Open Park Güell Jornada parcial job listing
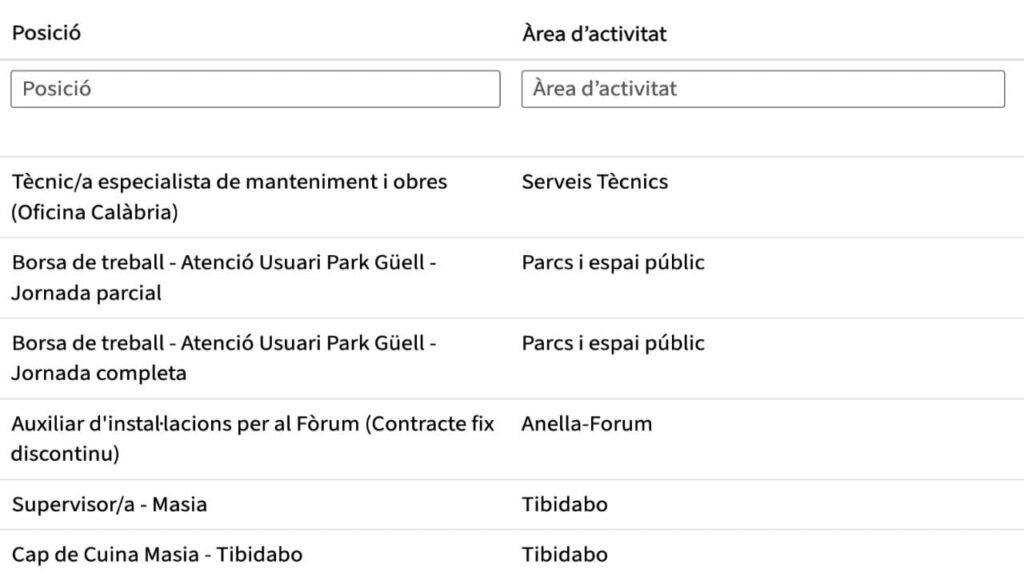 click(224, 278)
